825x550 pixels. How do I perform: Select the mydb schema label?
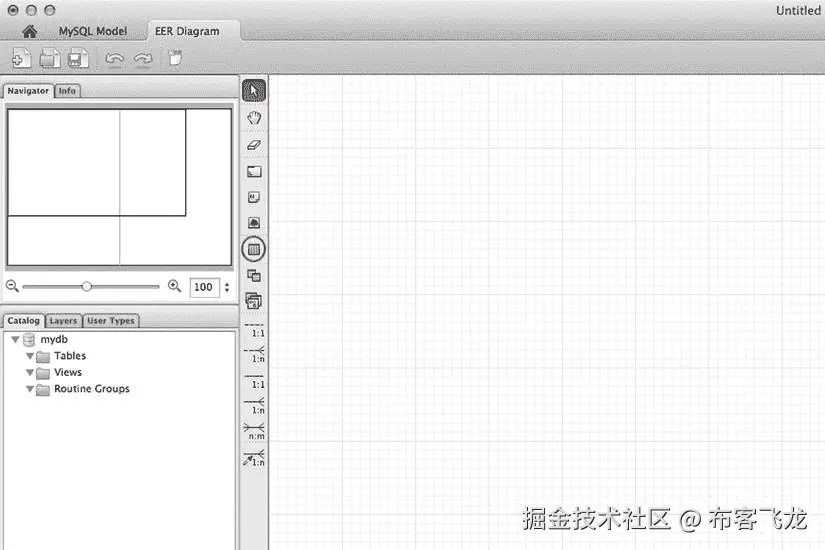click(x=54, y=339)
